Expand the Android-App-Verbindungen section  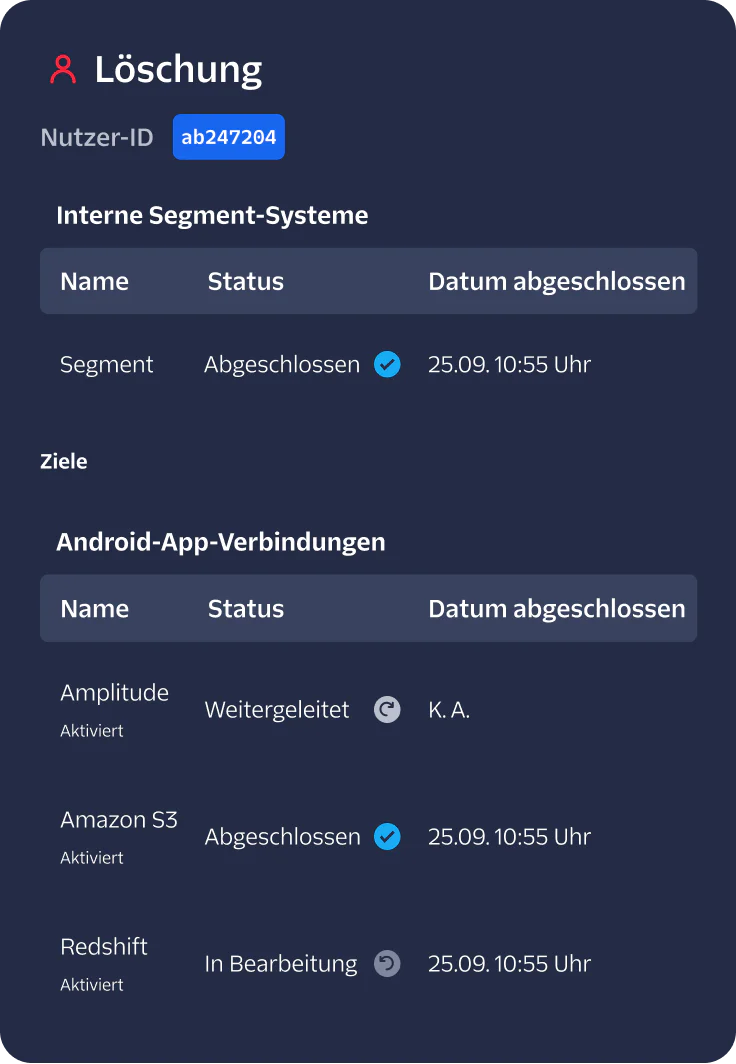click(x=221, y=541)
